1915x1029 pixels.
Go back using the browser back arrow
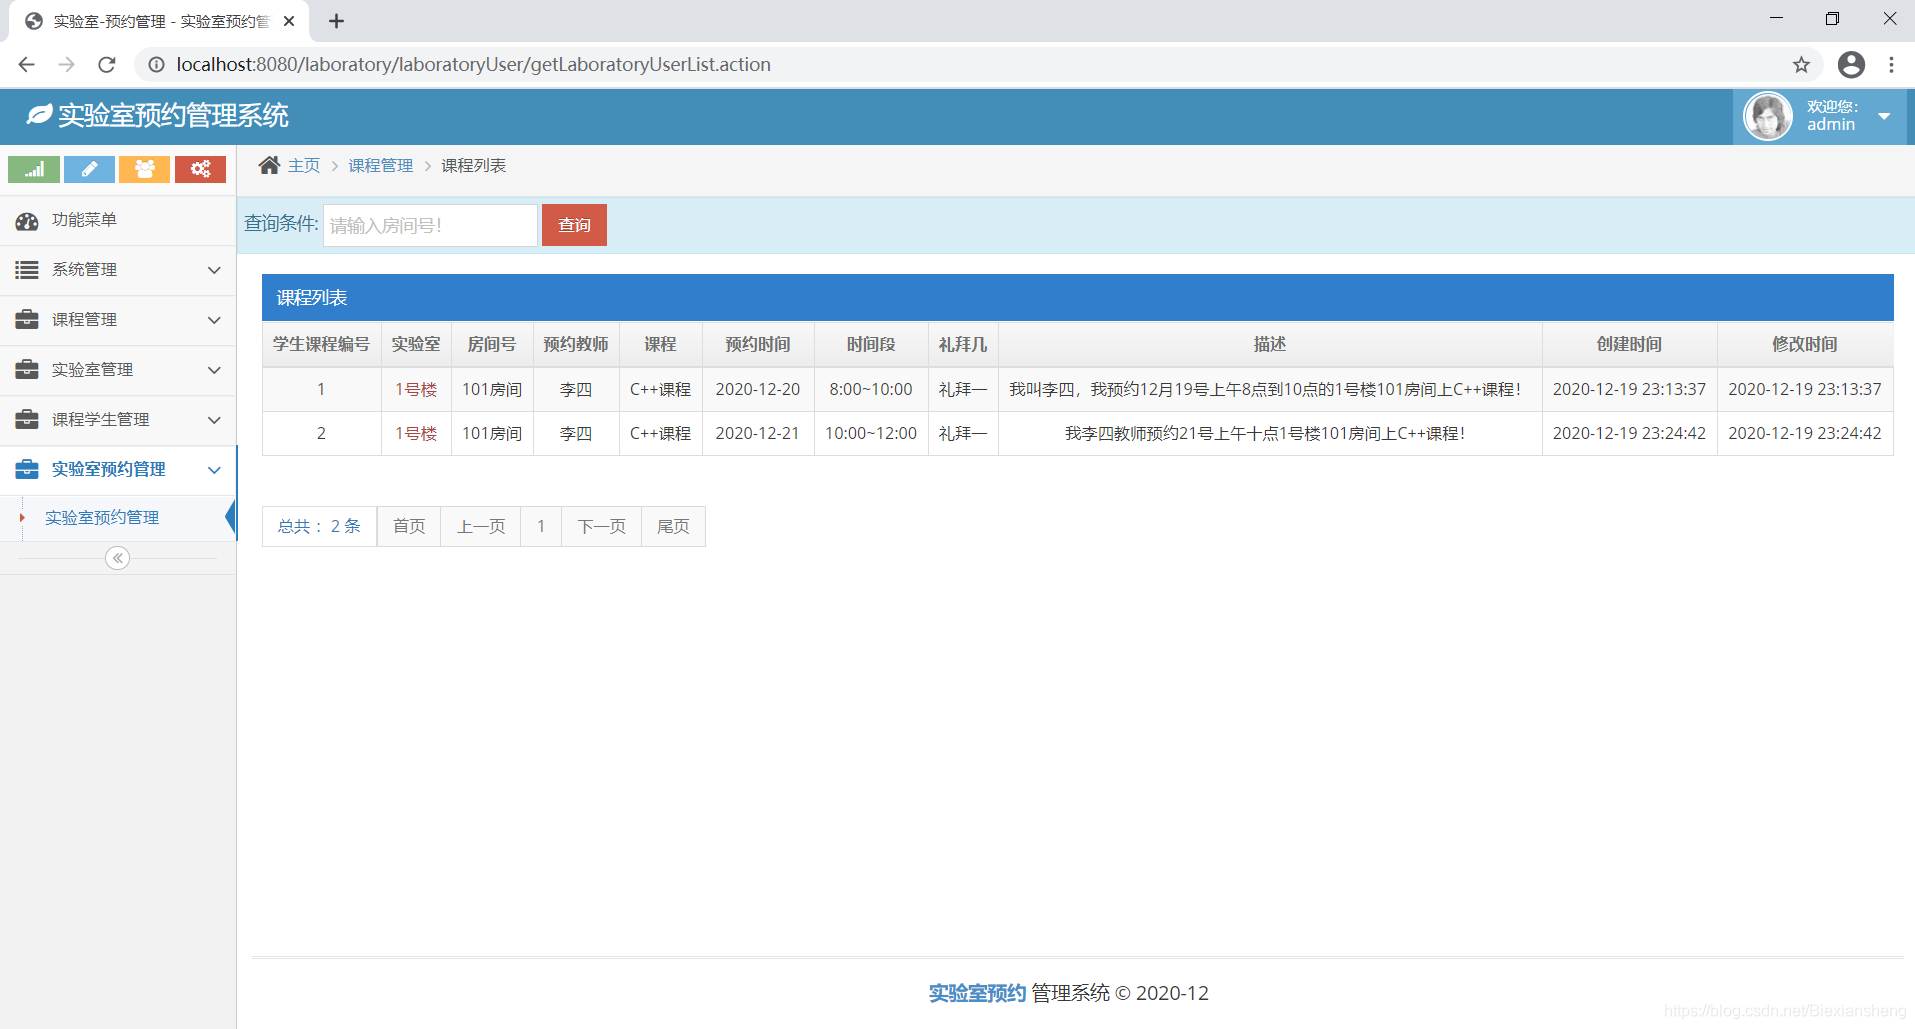point(27,65)
